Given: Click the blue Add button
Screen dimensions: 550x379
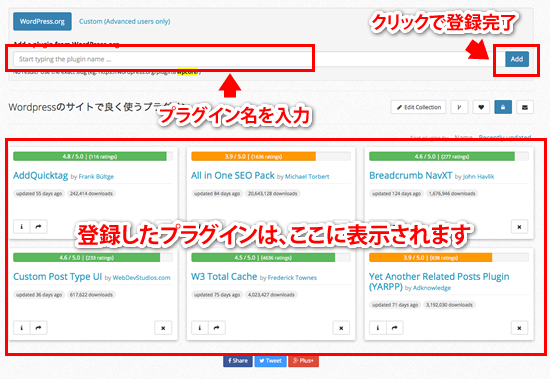Looking at the screenshot, I should (x=517, y=59).
